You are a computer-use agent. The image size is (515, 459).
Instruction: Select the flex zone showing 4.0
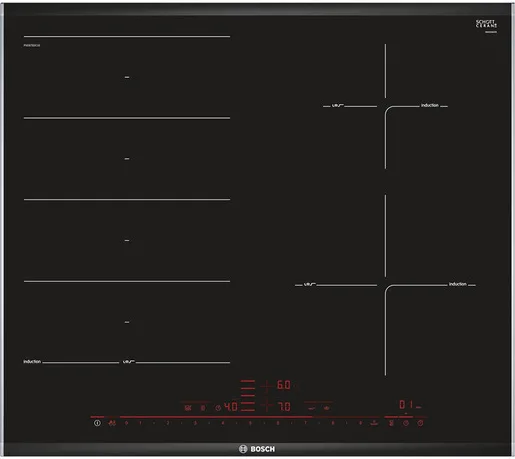231,407
